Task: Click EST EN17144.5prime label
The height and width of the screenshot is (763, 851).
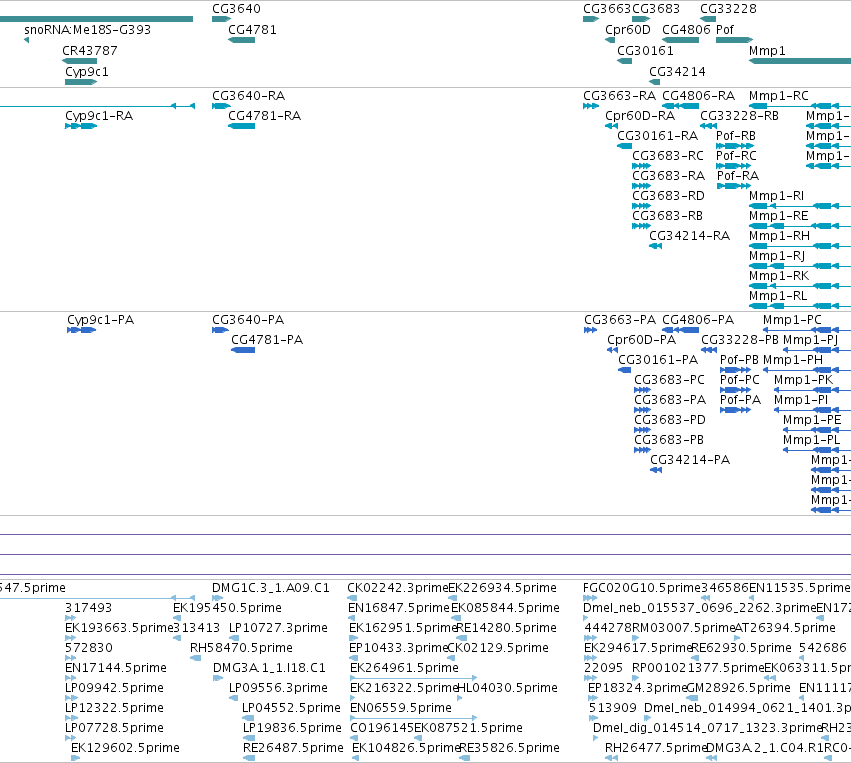Action: click(116, 668)
